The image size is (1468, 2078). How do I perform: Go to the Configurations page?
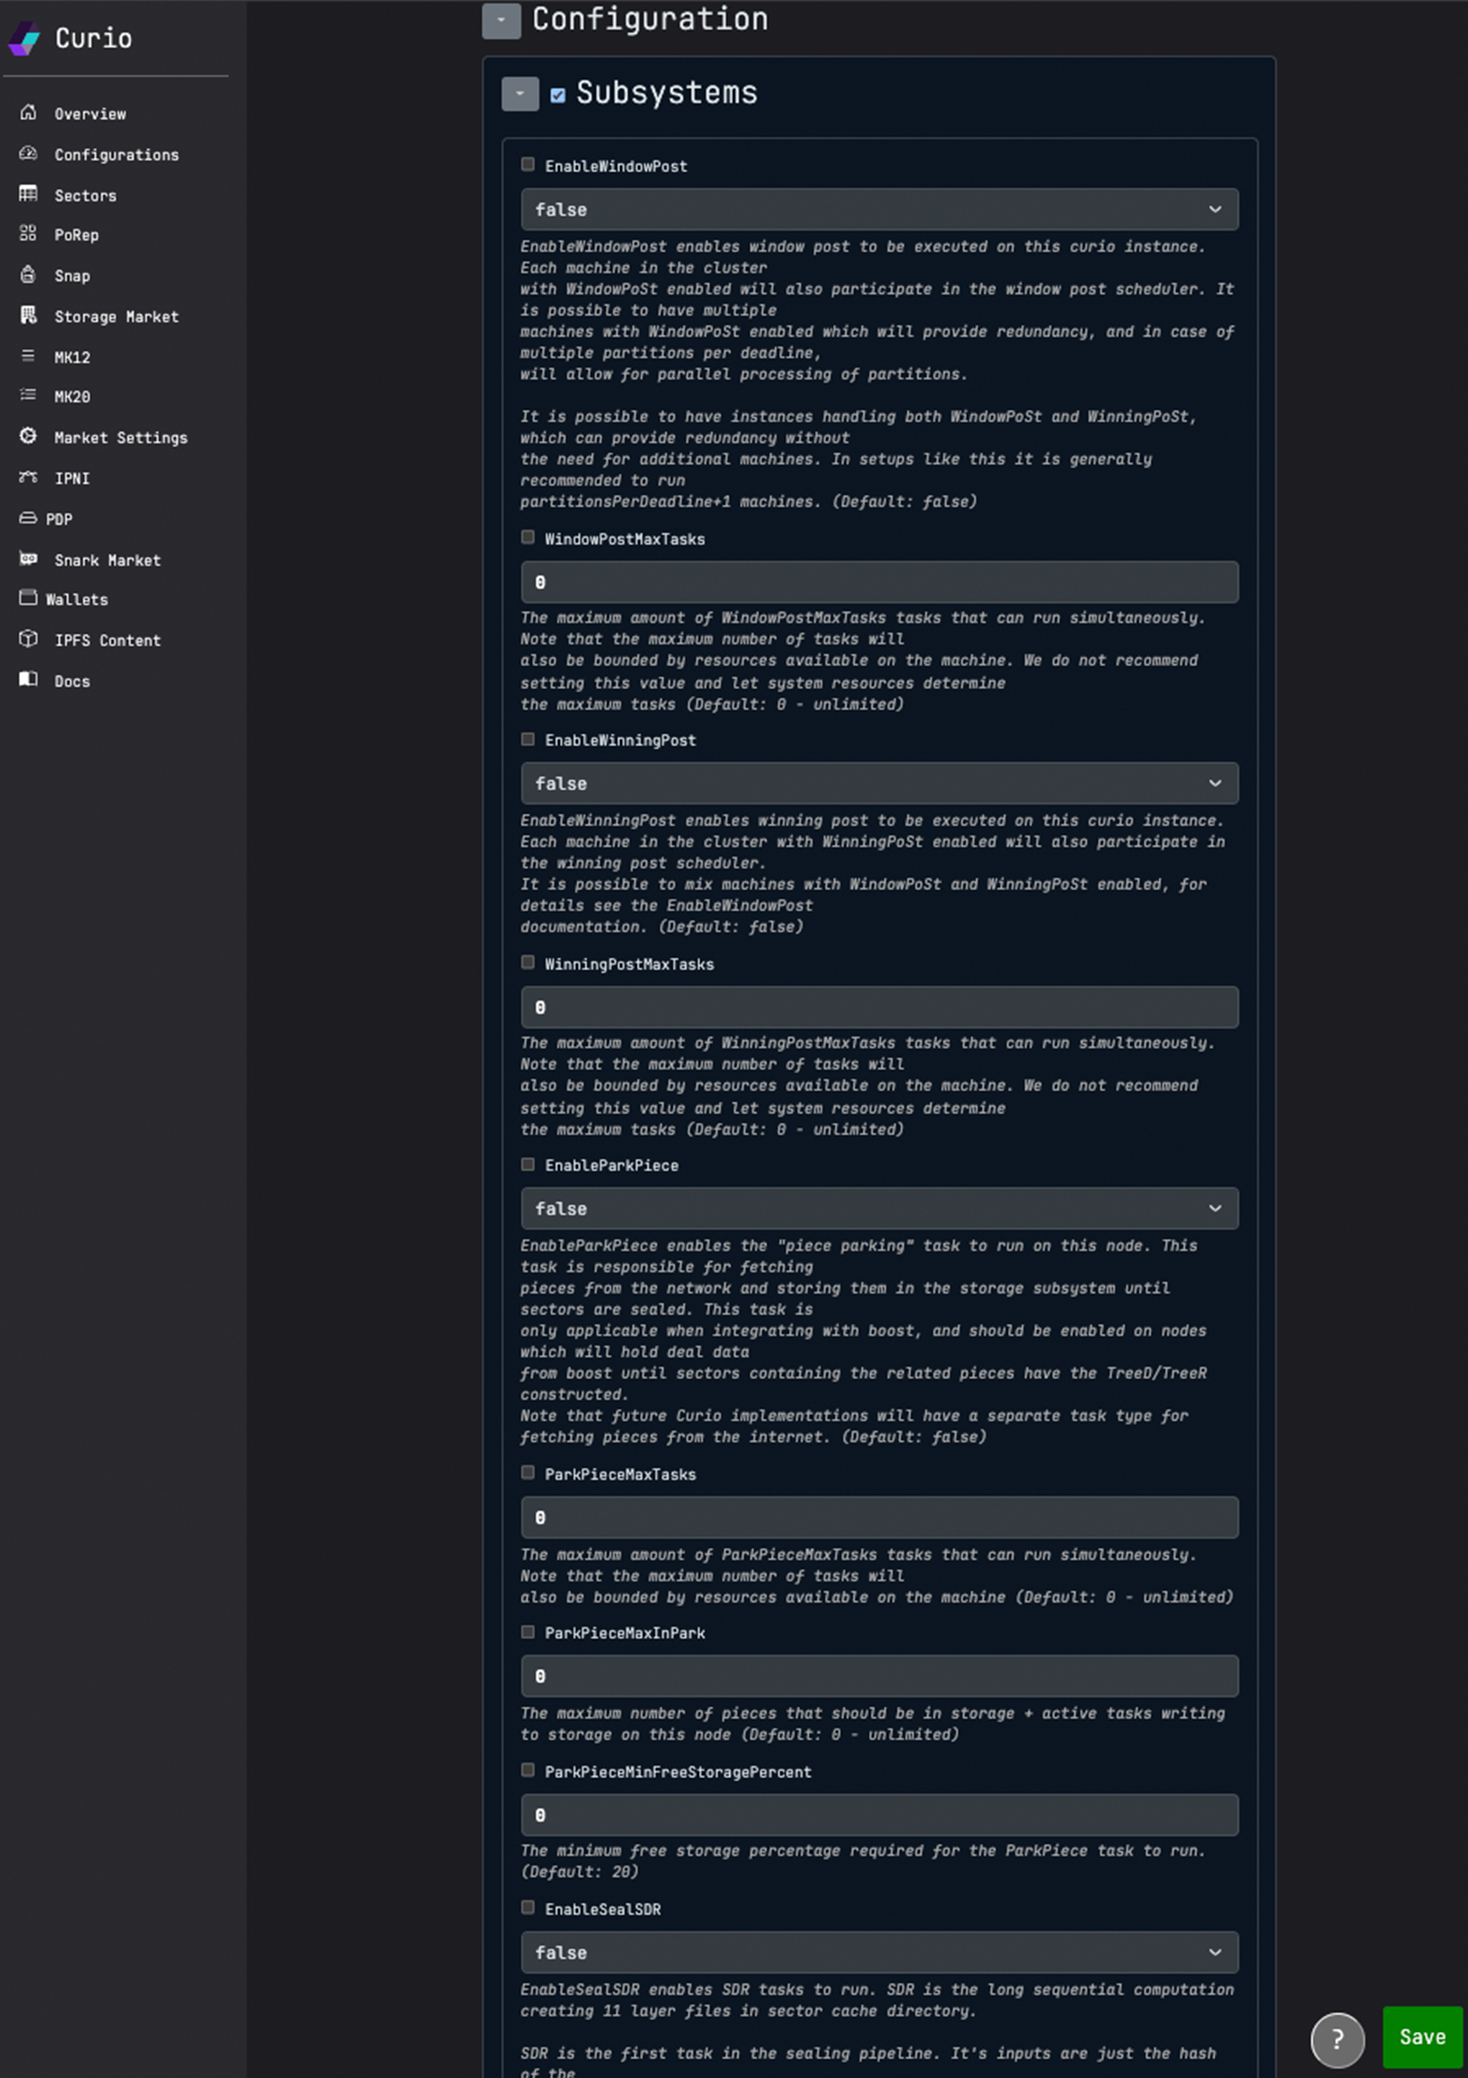[116, 155]
